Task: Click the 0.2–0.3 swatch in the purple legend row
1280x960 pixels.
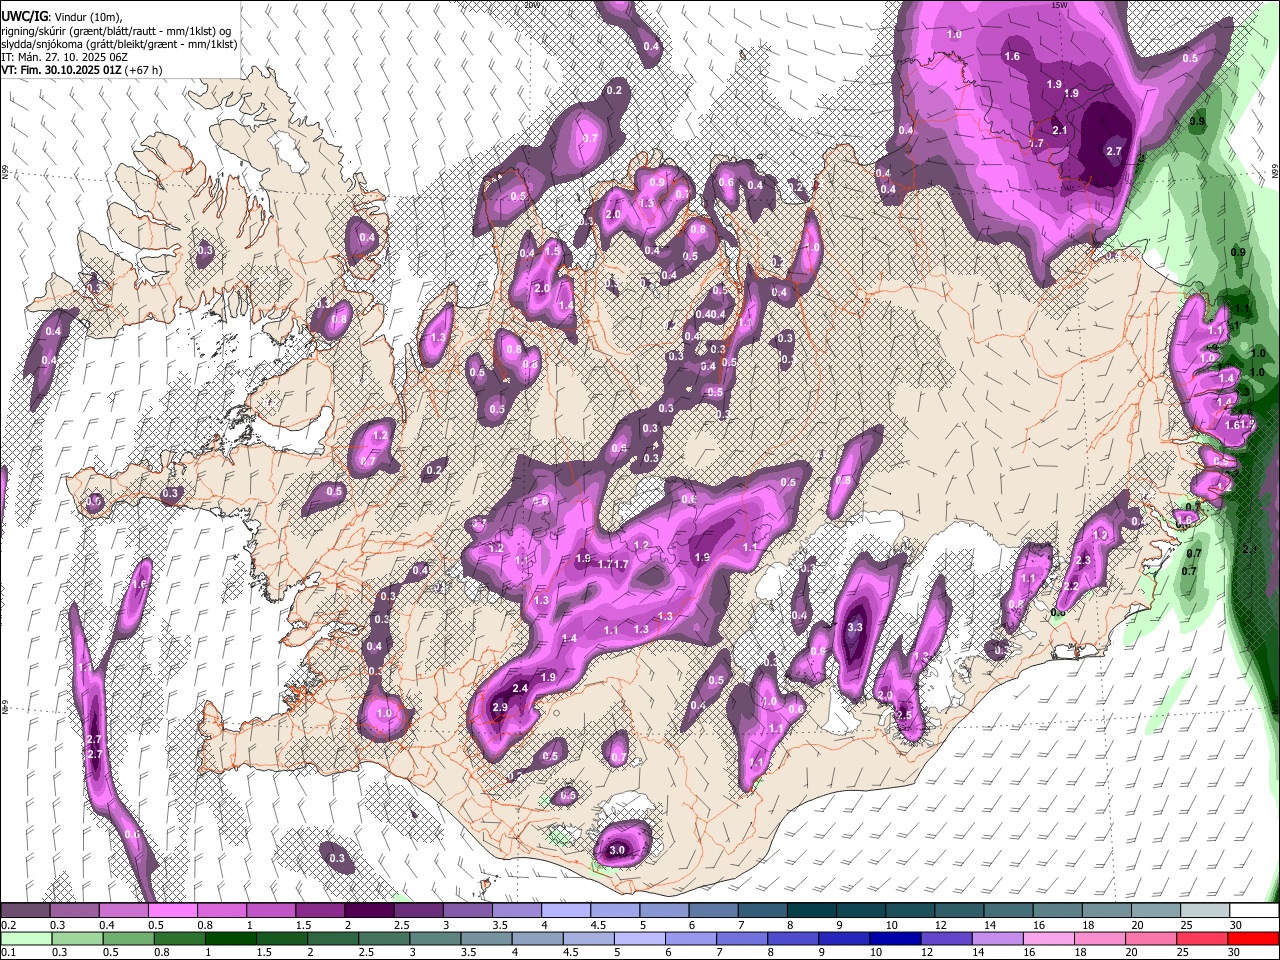Action: click(x=26, y=911)
